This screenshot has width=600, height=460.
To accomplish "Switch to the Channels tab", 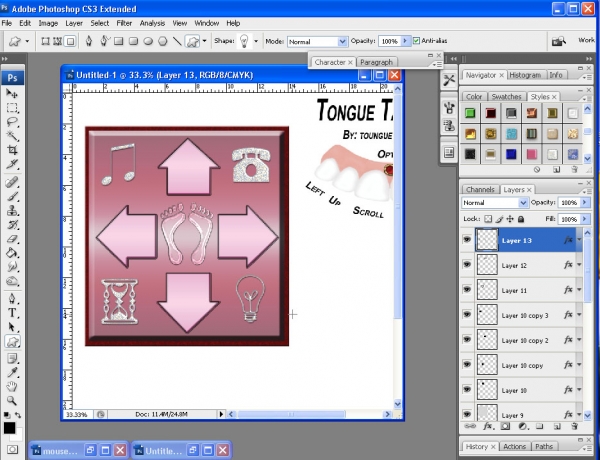I will pos(480,189).
